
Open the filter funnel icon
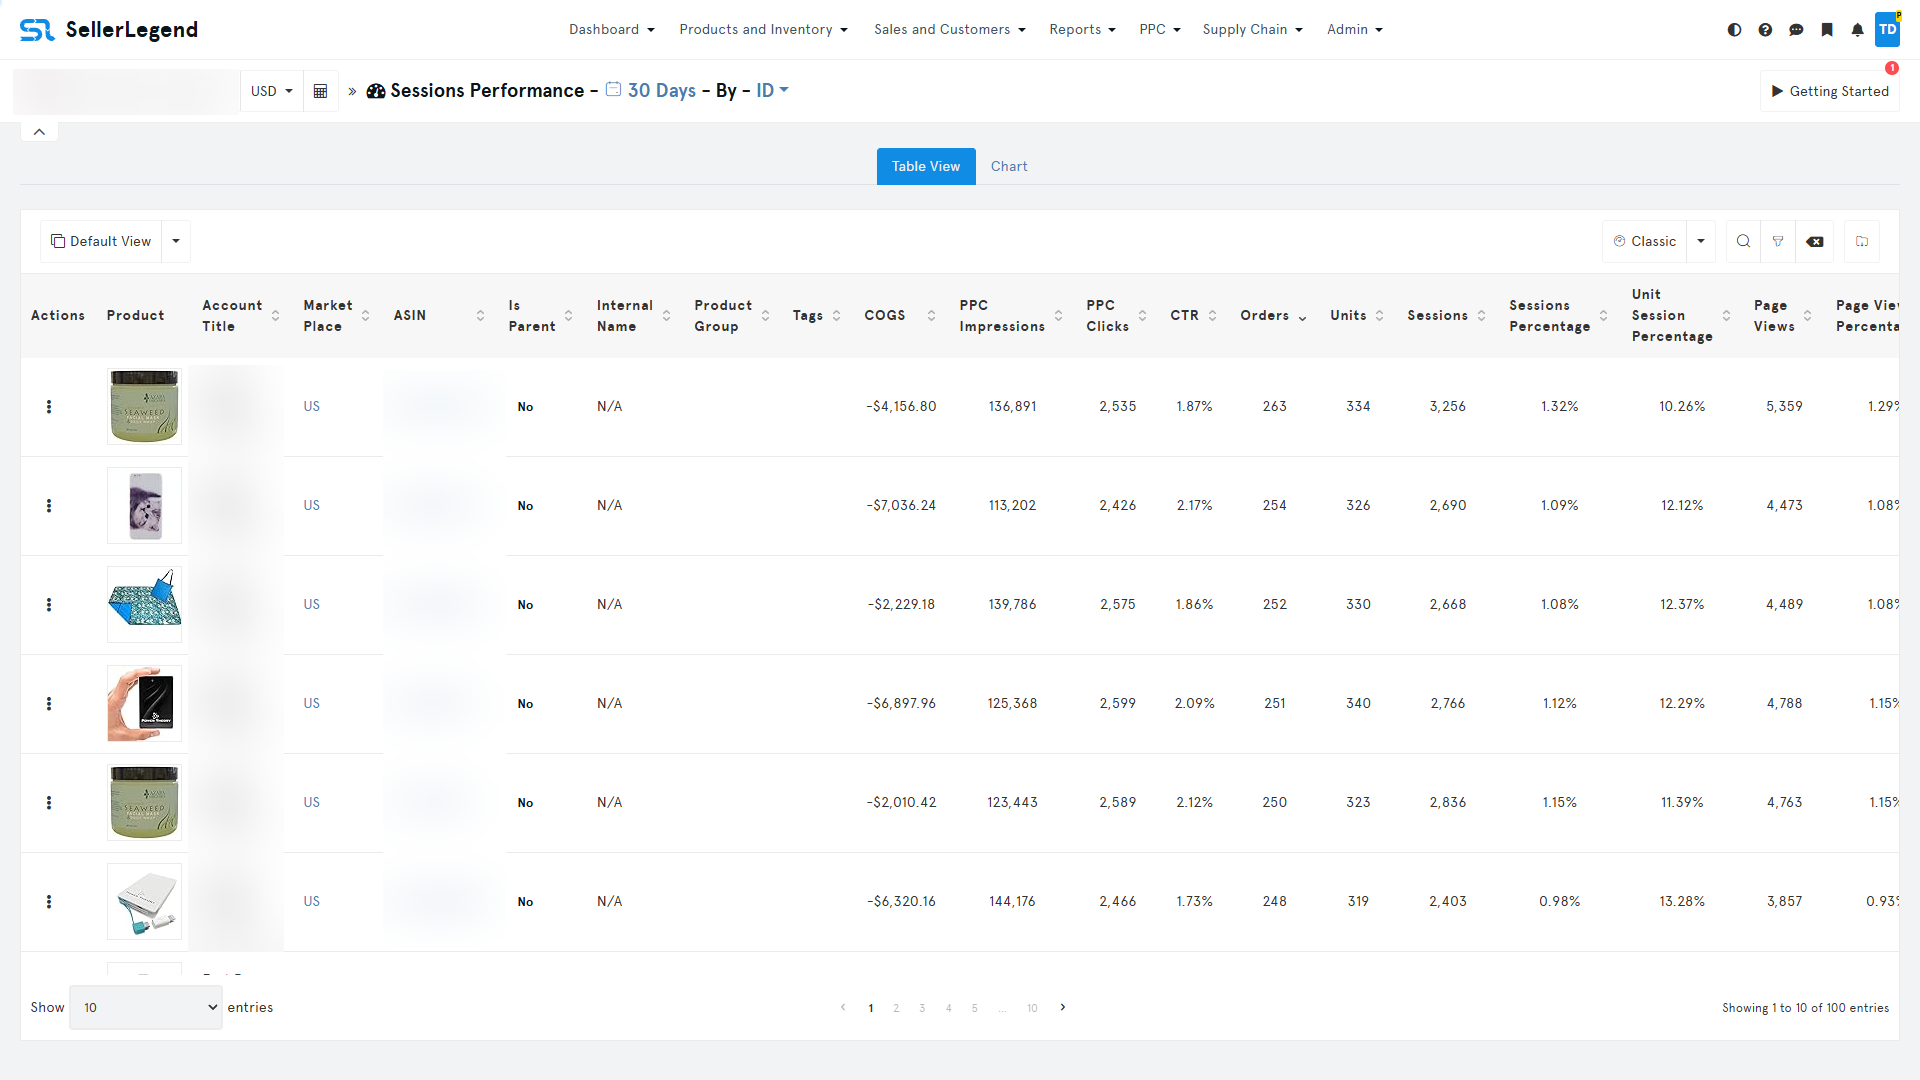coord(1779,241)
